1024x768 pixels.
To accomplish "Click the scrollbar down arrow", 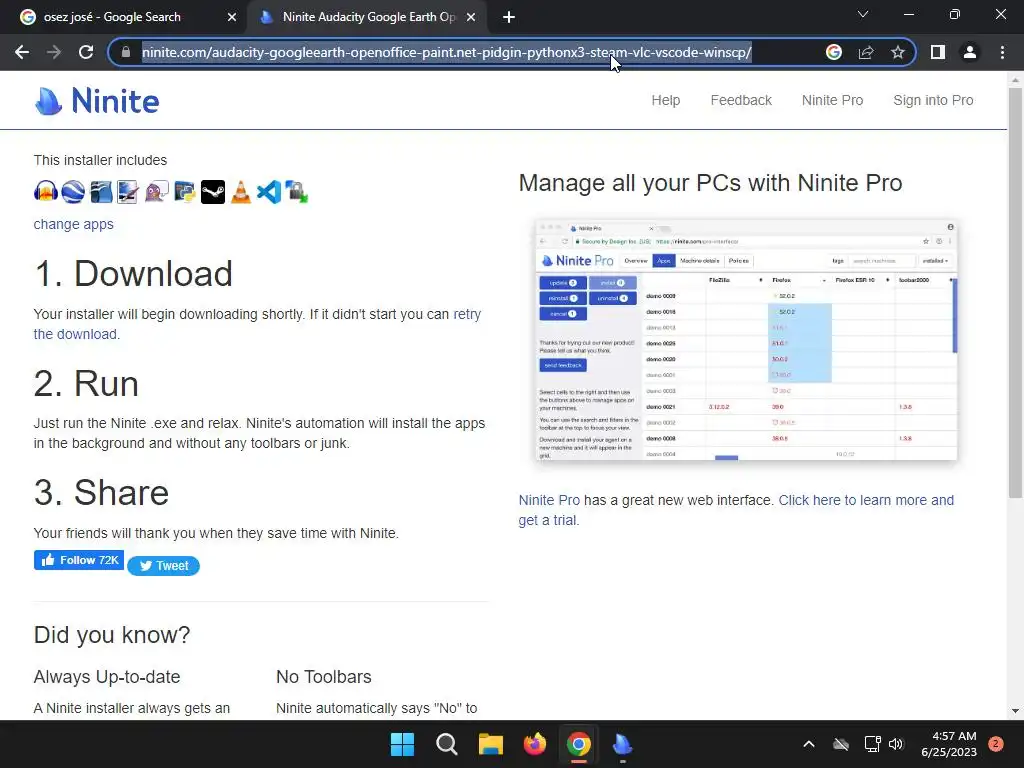I will click(1016, 711).
